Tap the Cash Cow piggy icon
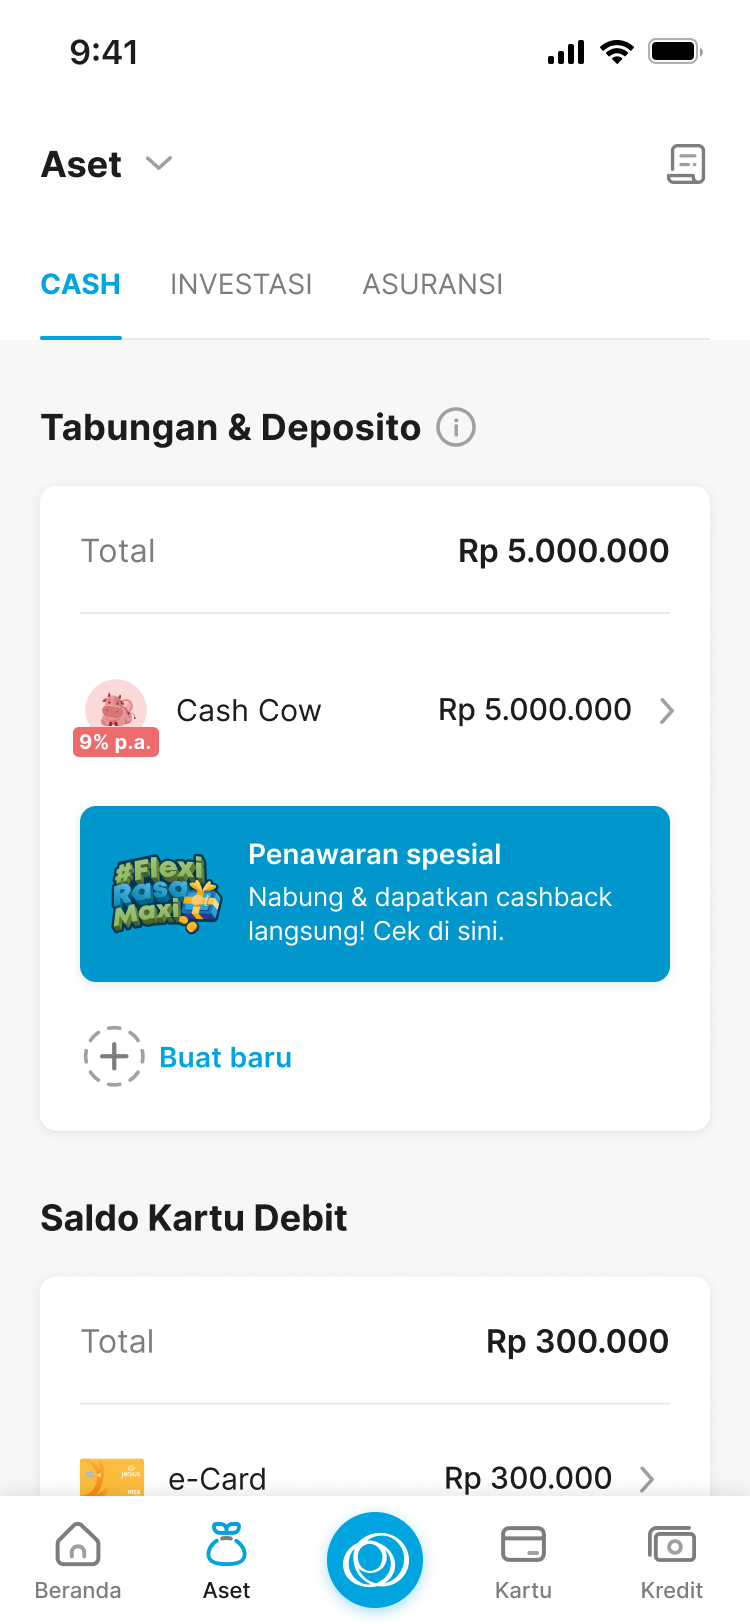 click(x=116, y=706)
